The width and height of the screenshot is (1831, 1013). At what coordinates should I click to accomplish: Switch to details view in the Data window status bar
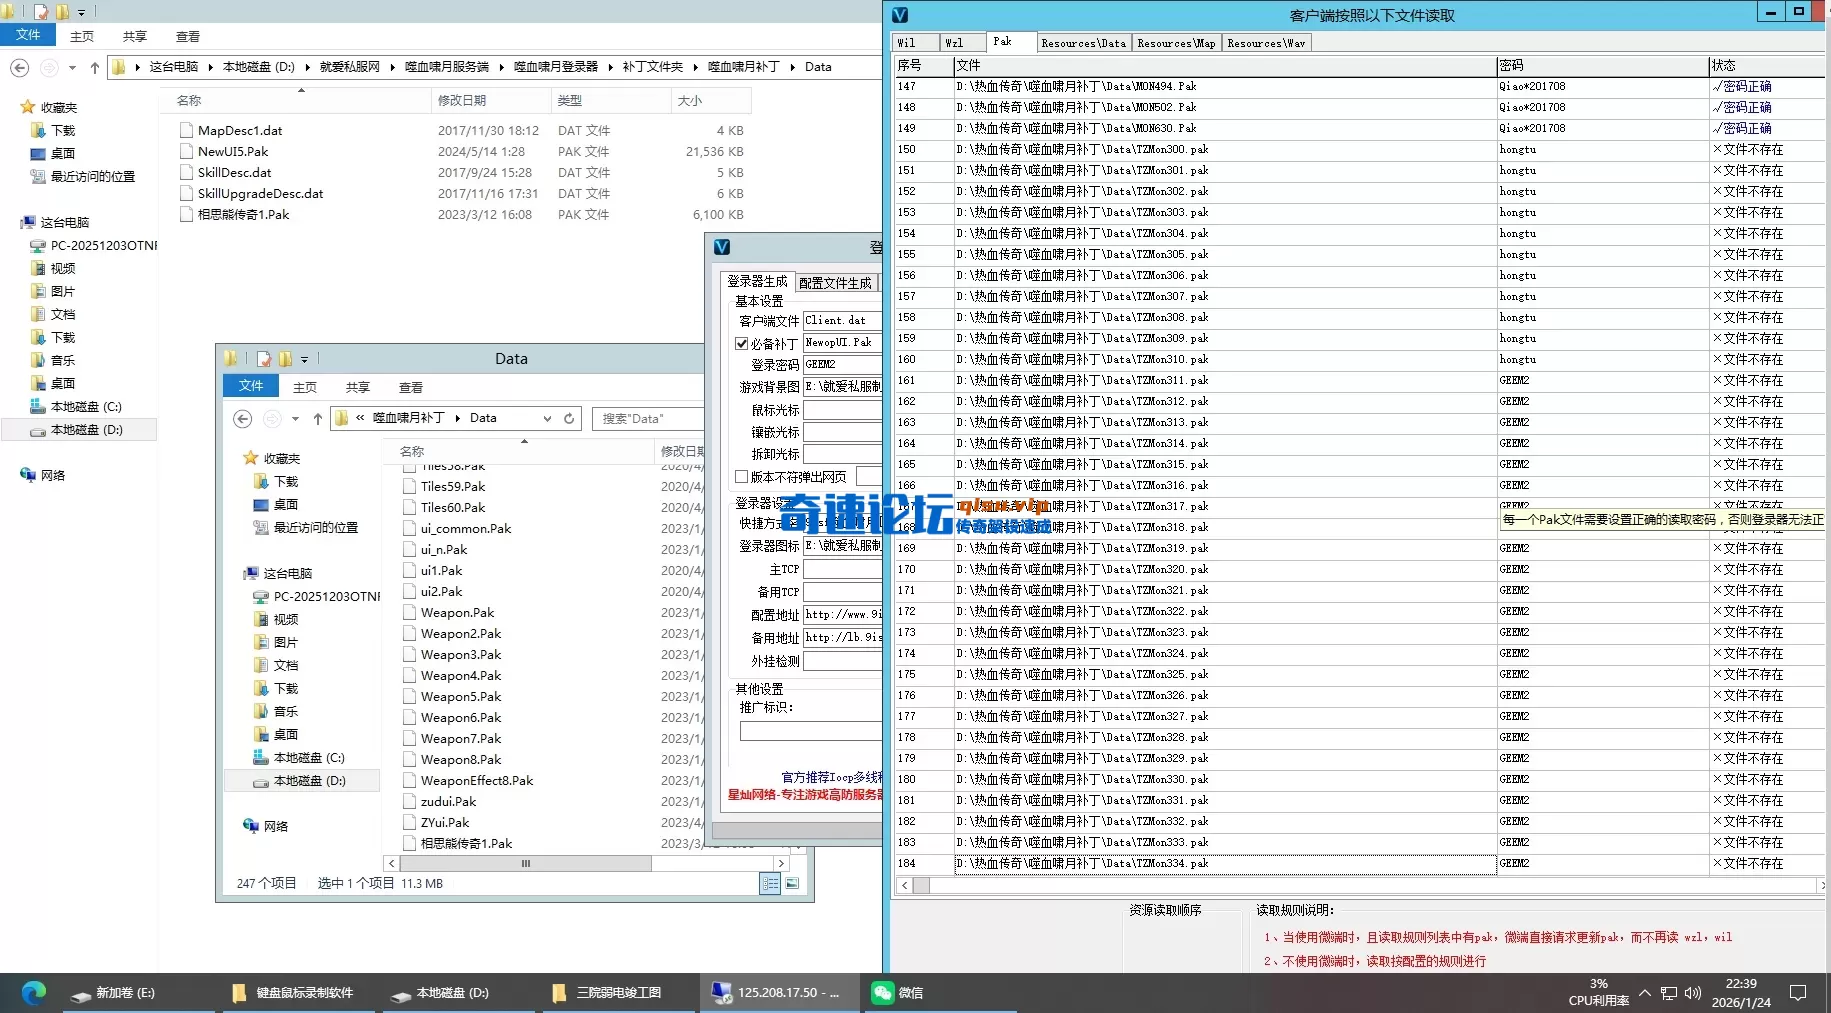click(x=771, y=883)
